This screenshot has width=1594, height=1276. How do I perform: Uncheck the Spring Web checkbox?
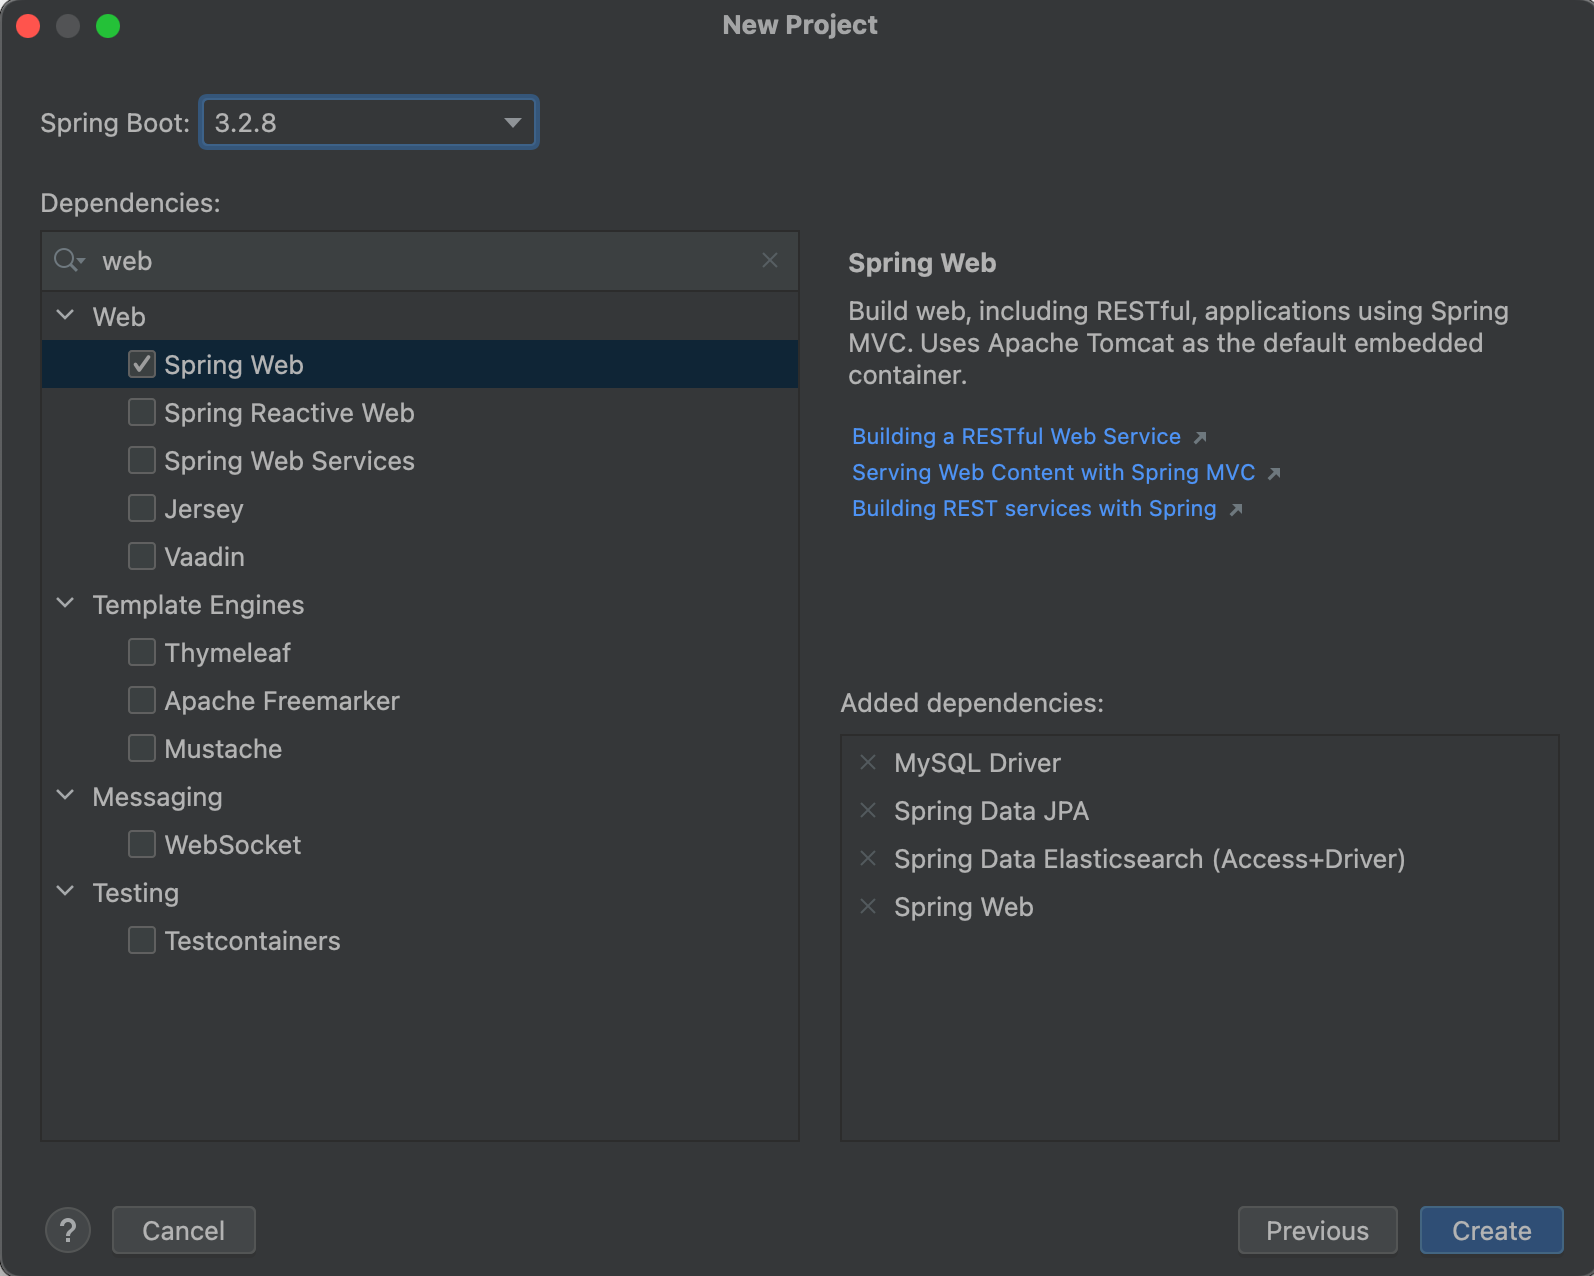pyautogui.click(x=142, y=365)
